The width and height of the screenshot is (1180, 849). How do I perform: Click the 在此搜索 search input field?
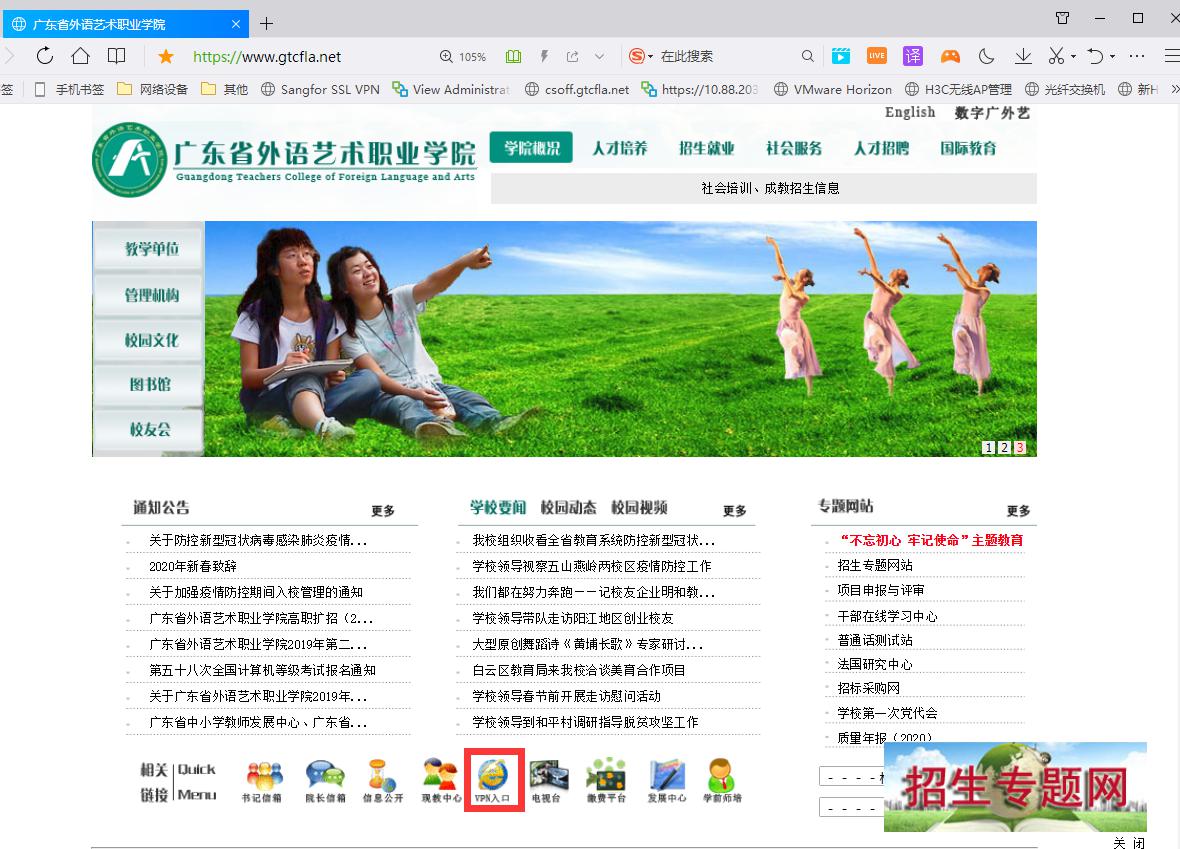[725, 57]
